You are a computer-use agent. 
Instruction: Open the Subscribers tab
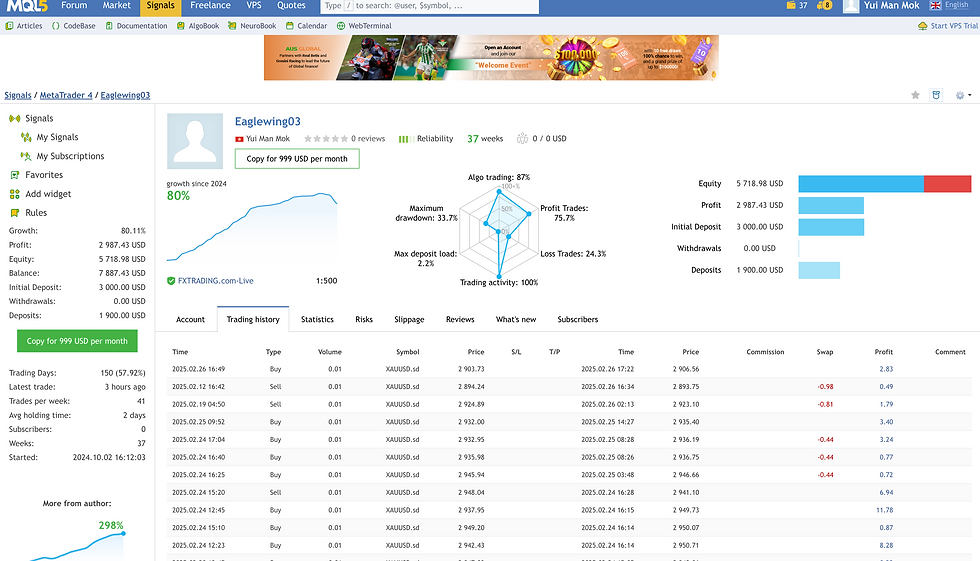[578, 319]
